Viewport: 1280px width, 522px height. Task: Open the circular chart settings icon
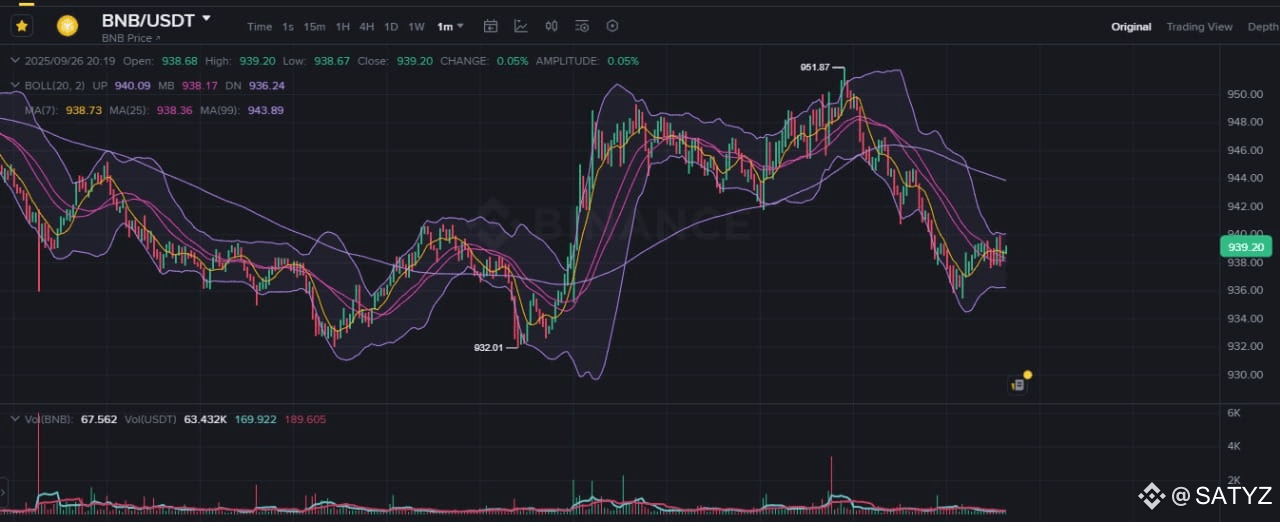point(613,26)
